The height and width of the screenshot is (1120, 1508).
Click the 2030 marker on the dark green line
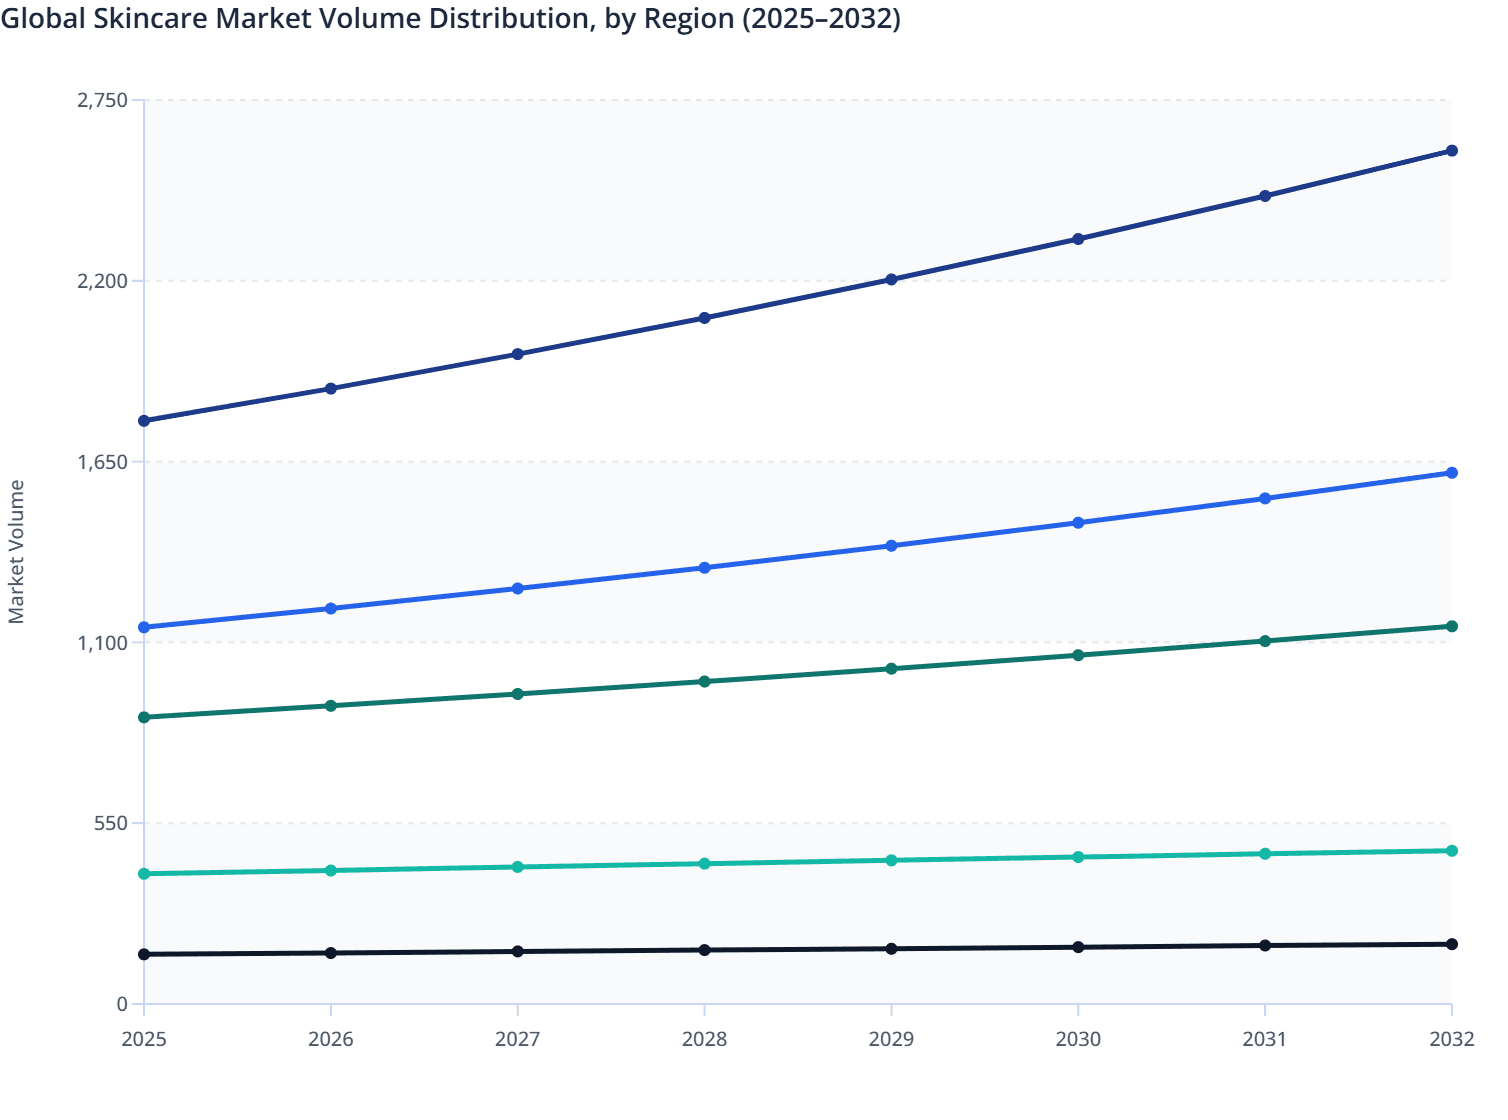coord(1078,655)
